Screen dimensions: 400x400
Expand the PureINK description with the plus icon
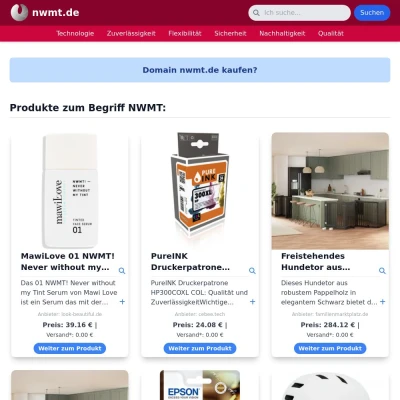pyautogui.click(x=252, y=302)
